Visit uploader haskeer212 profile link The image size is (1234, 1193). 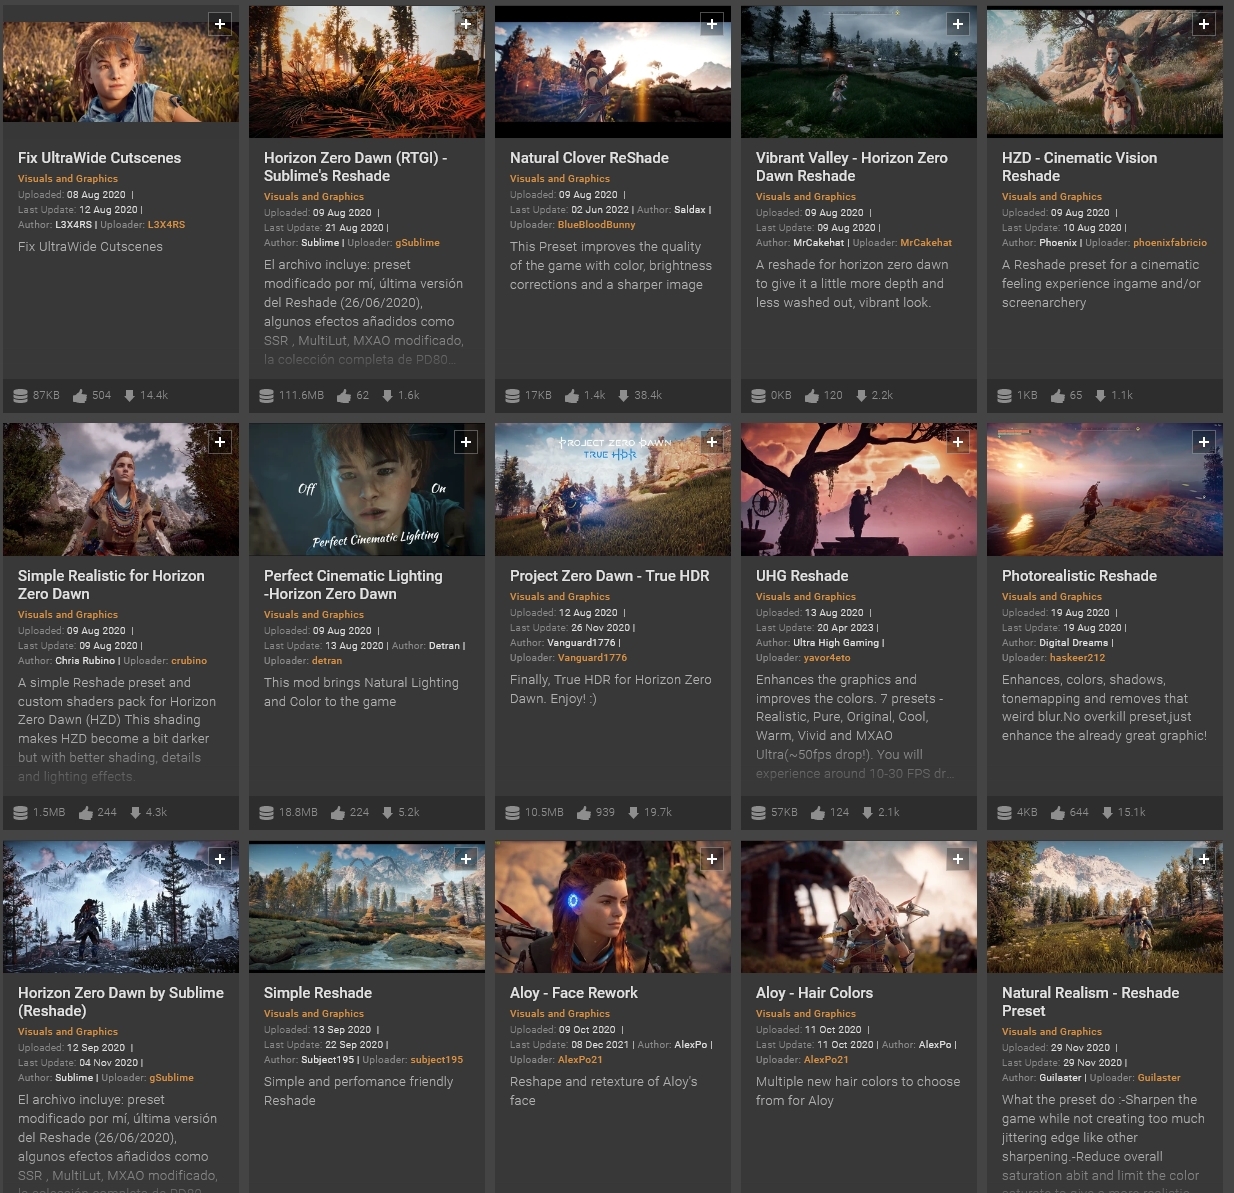tap(1077, 658)
